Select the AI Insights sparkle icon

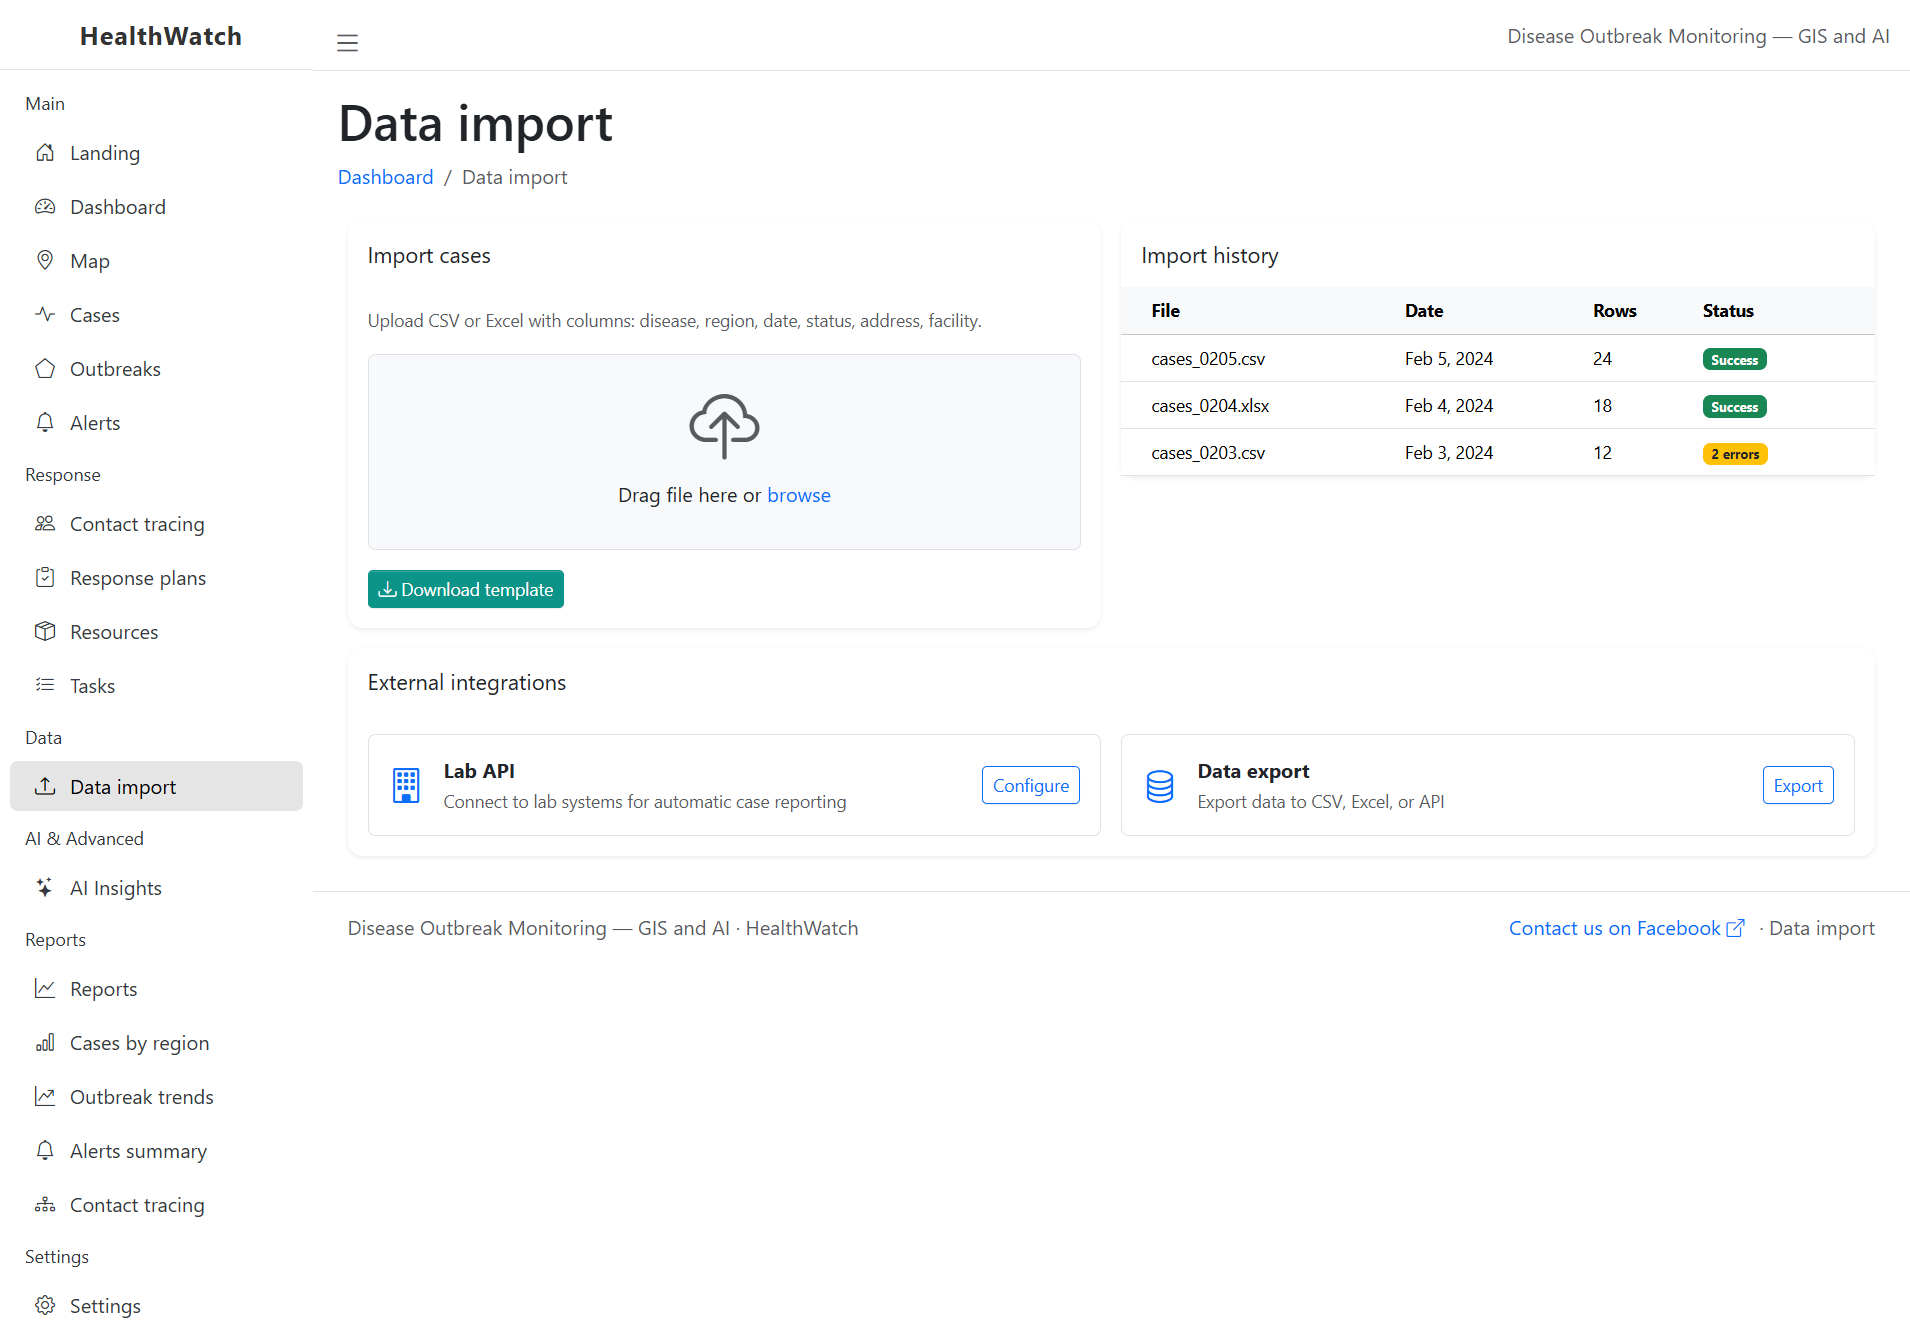44,887
